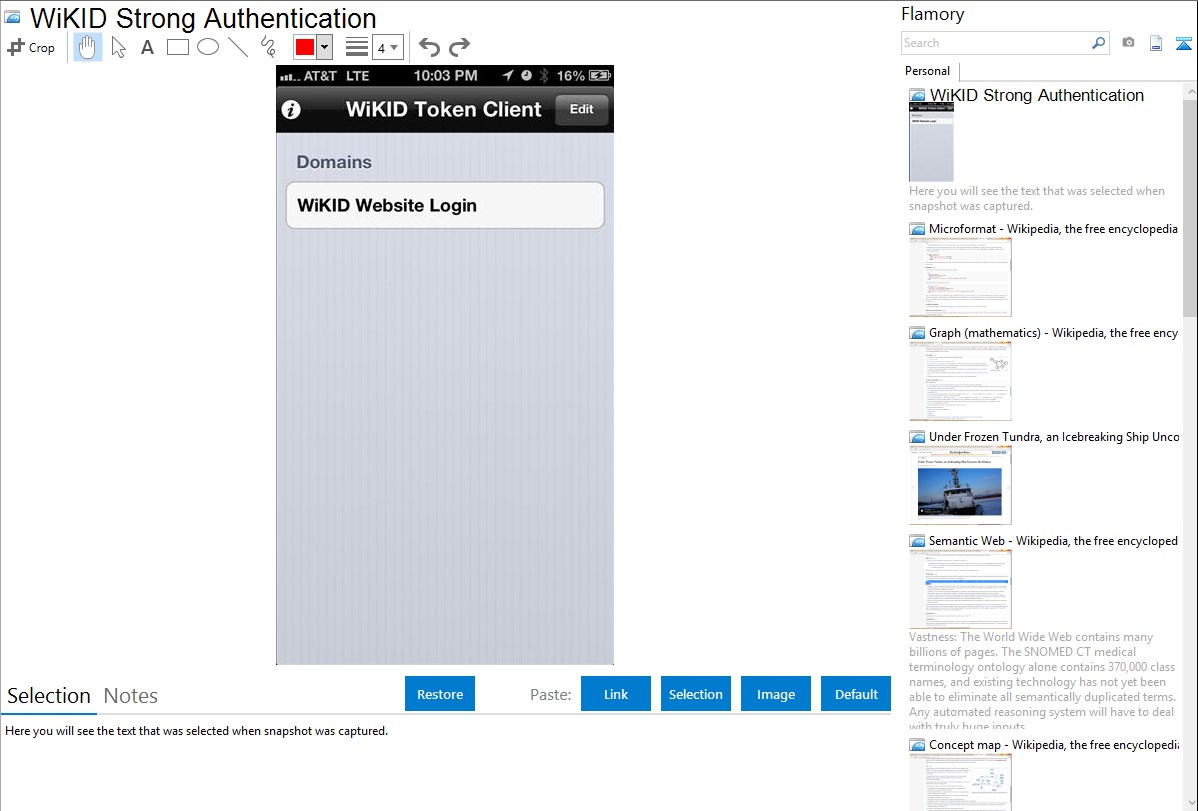Open the icebreaking ship thumbnail
Viewport: 1198px width, 811px height.
coord(960,485)
